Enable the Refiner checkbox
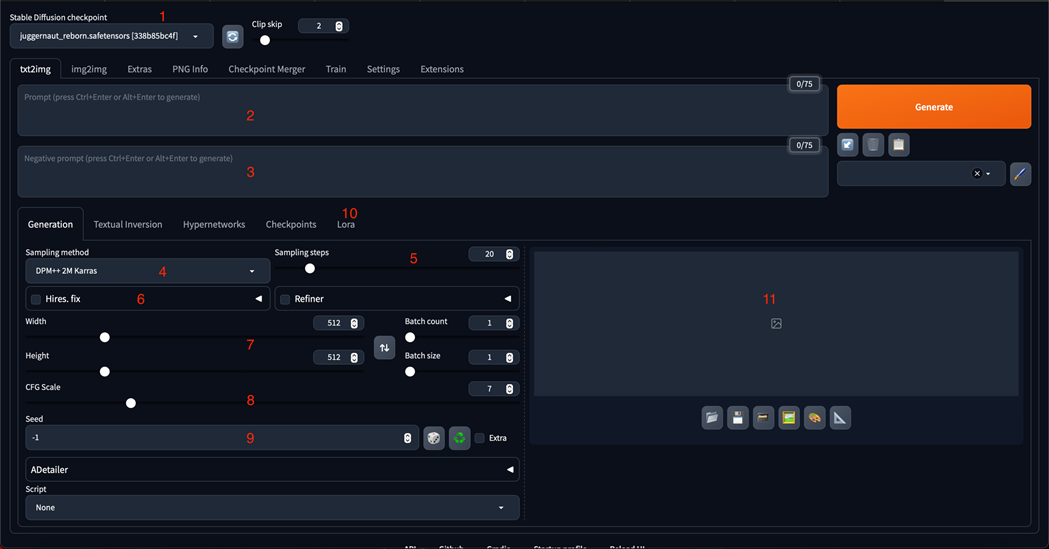The height and width of the screenshot is (549, 1049). point(285,299)
